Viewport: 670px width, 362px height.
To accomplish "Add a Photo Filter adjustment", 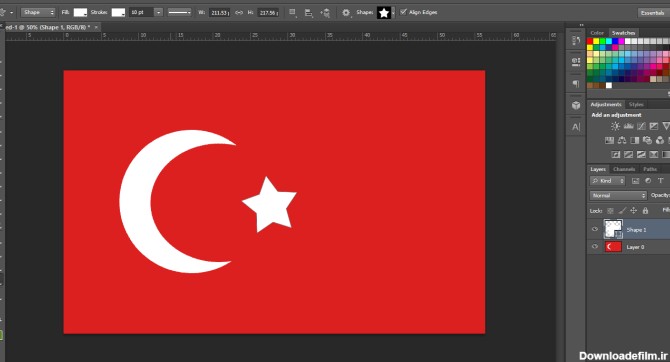I will click(x=647, y=140).
